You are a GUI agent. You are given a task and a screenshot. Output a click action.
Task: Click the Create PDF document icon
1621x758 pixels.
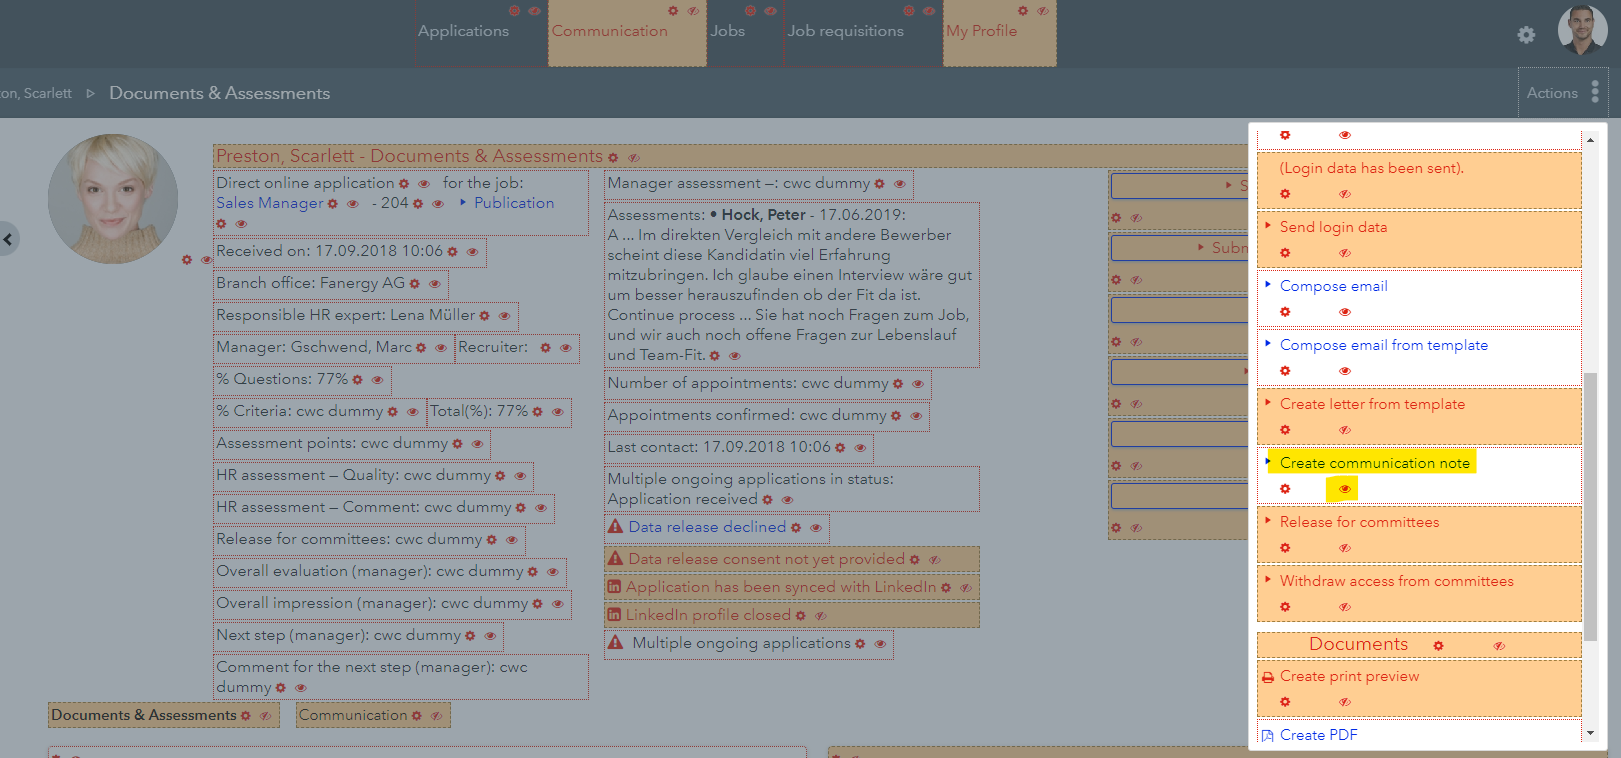pyautogui.click(x=1268, y=736)
